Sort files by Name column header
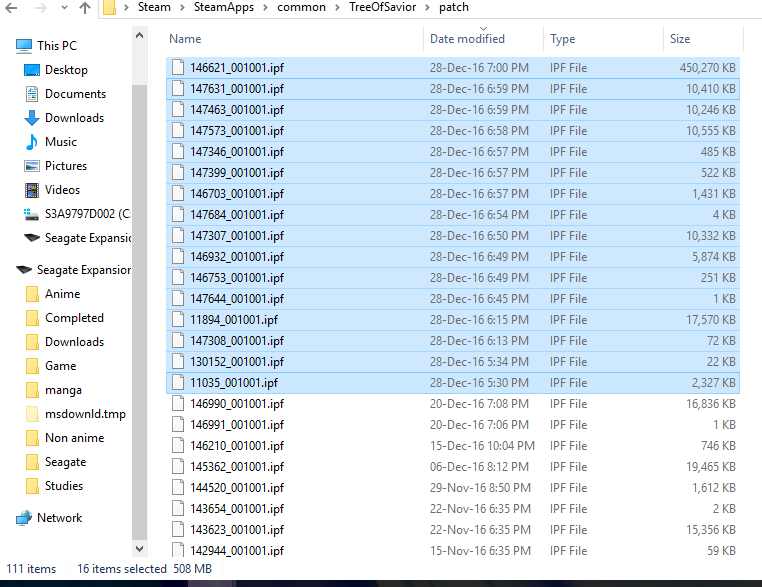The width and height of the screenshot is (762, 587). [185, 39]
